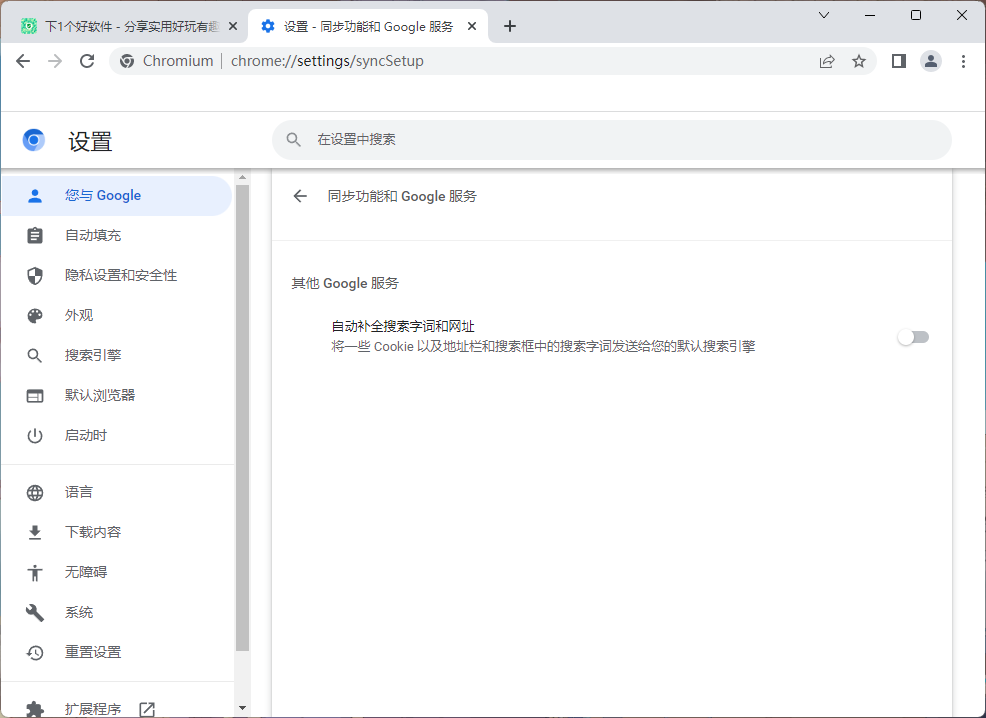The width and height of the screenshot is (986, 718).
Task: Go back to previous page in browser
Action: click(23, 61)
